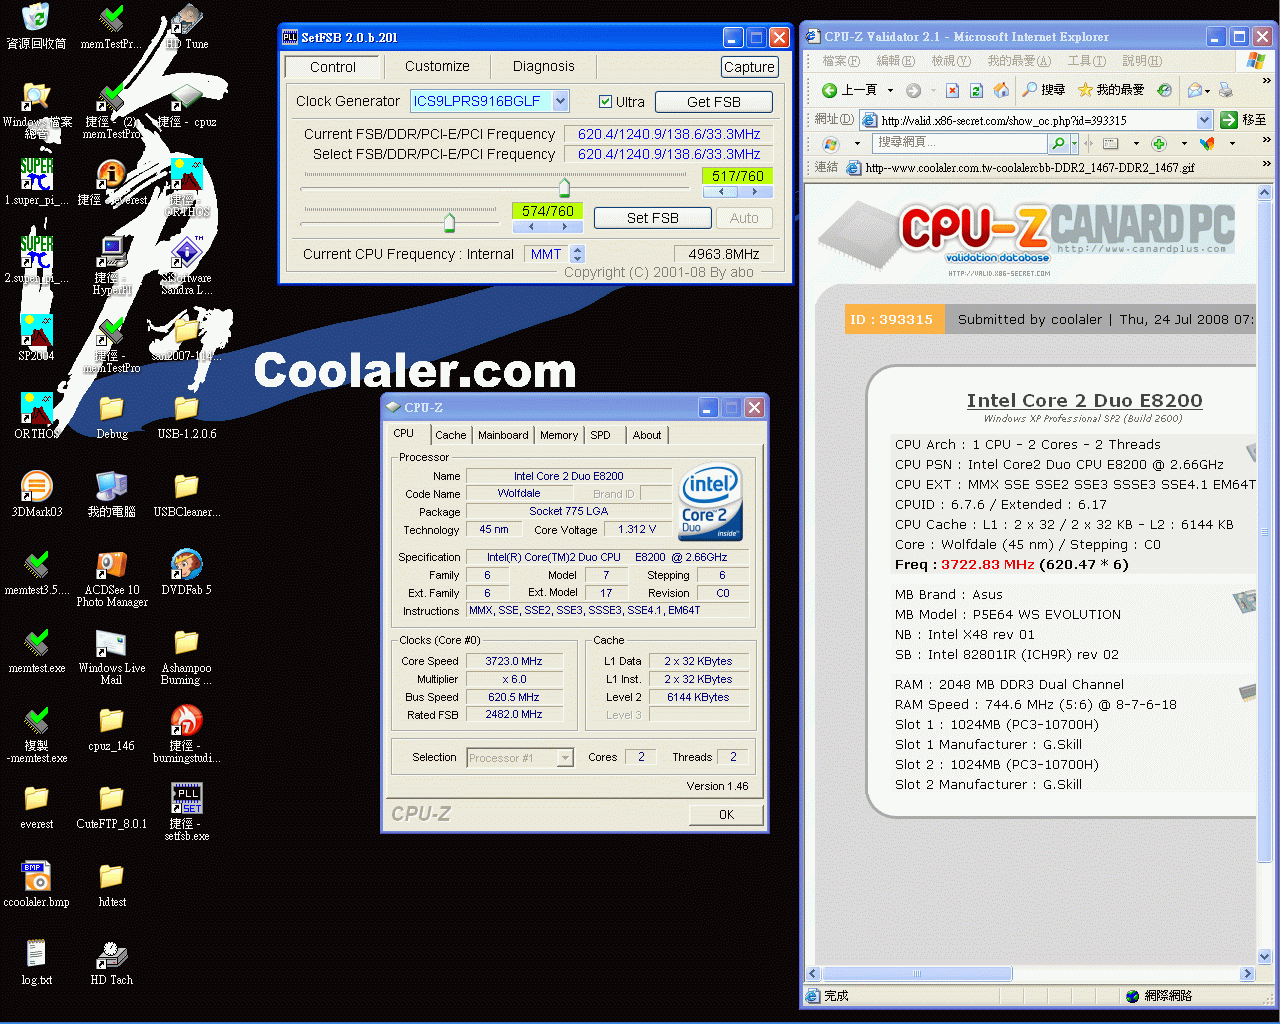This screenshot has height=1024, width=1280.
Task: Open SP2004 desktop icon
Action: tap(37, 332)
